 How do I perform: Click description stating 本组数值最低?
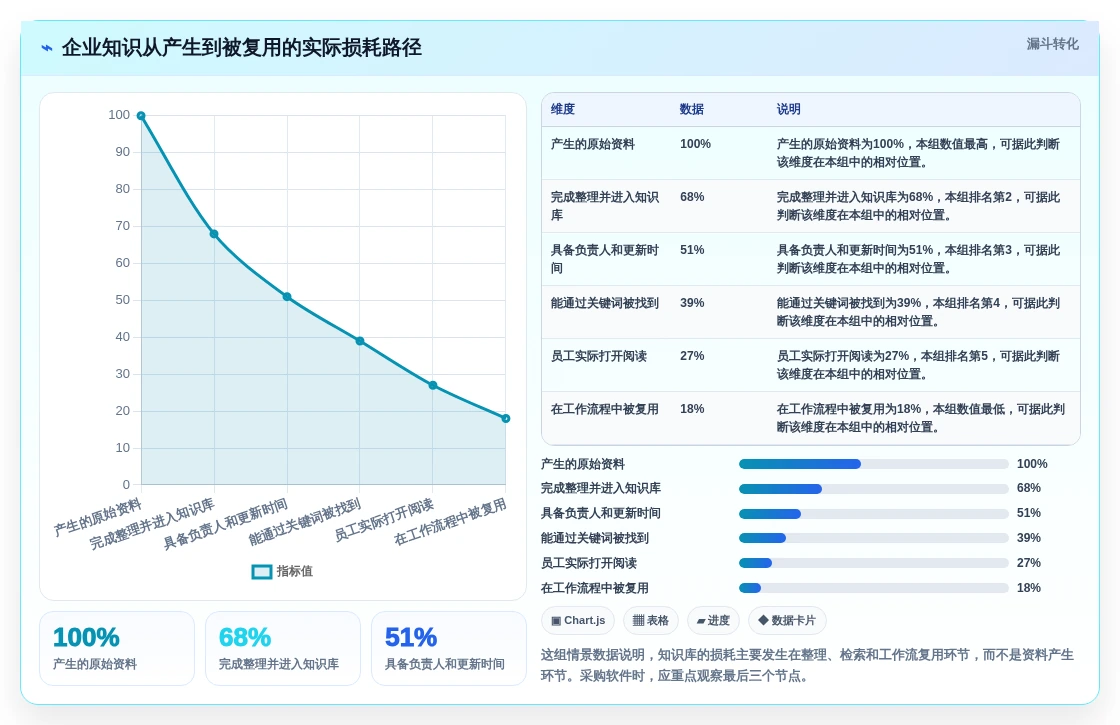(921, 418)
